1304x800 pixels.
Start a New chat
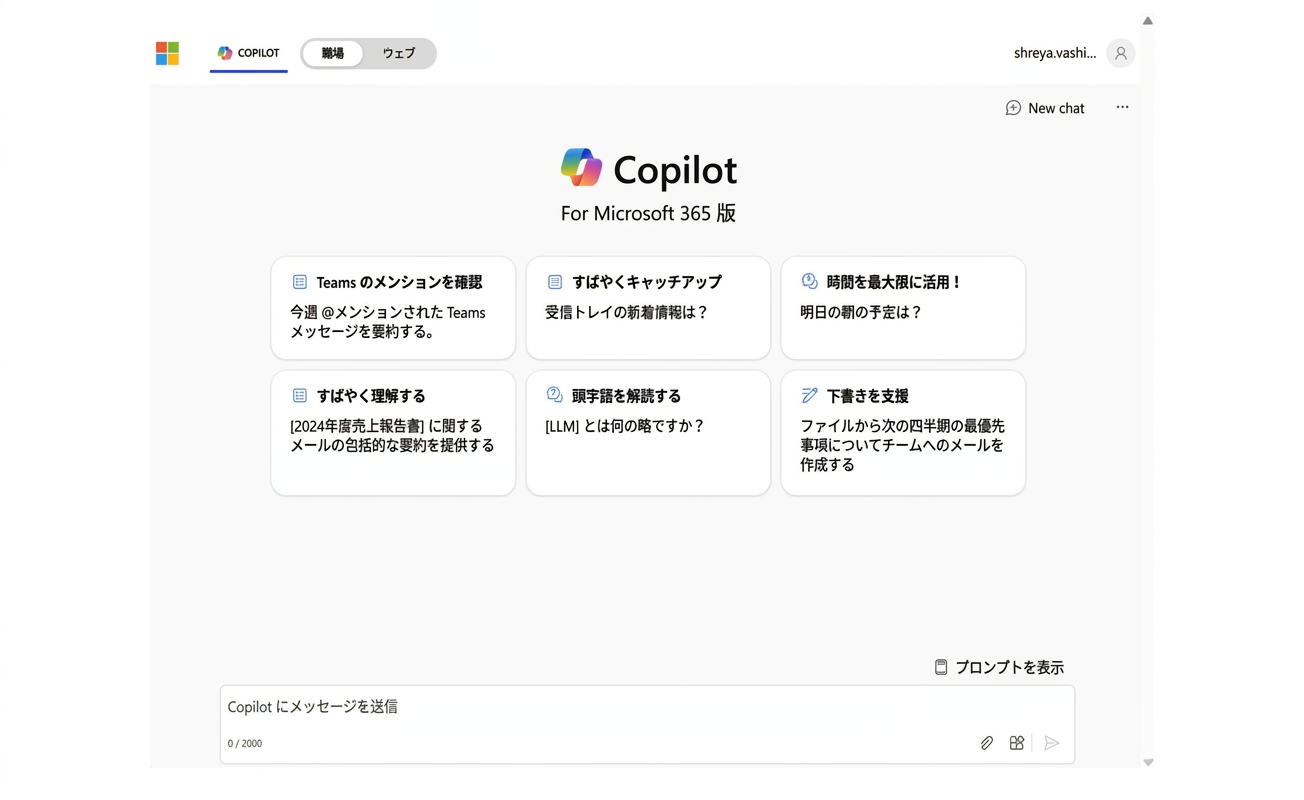pos(1045,108)
